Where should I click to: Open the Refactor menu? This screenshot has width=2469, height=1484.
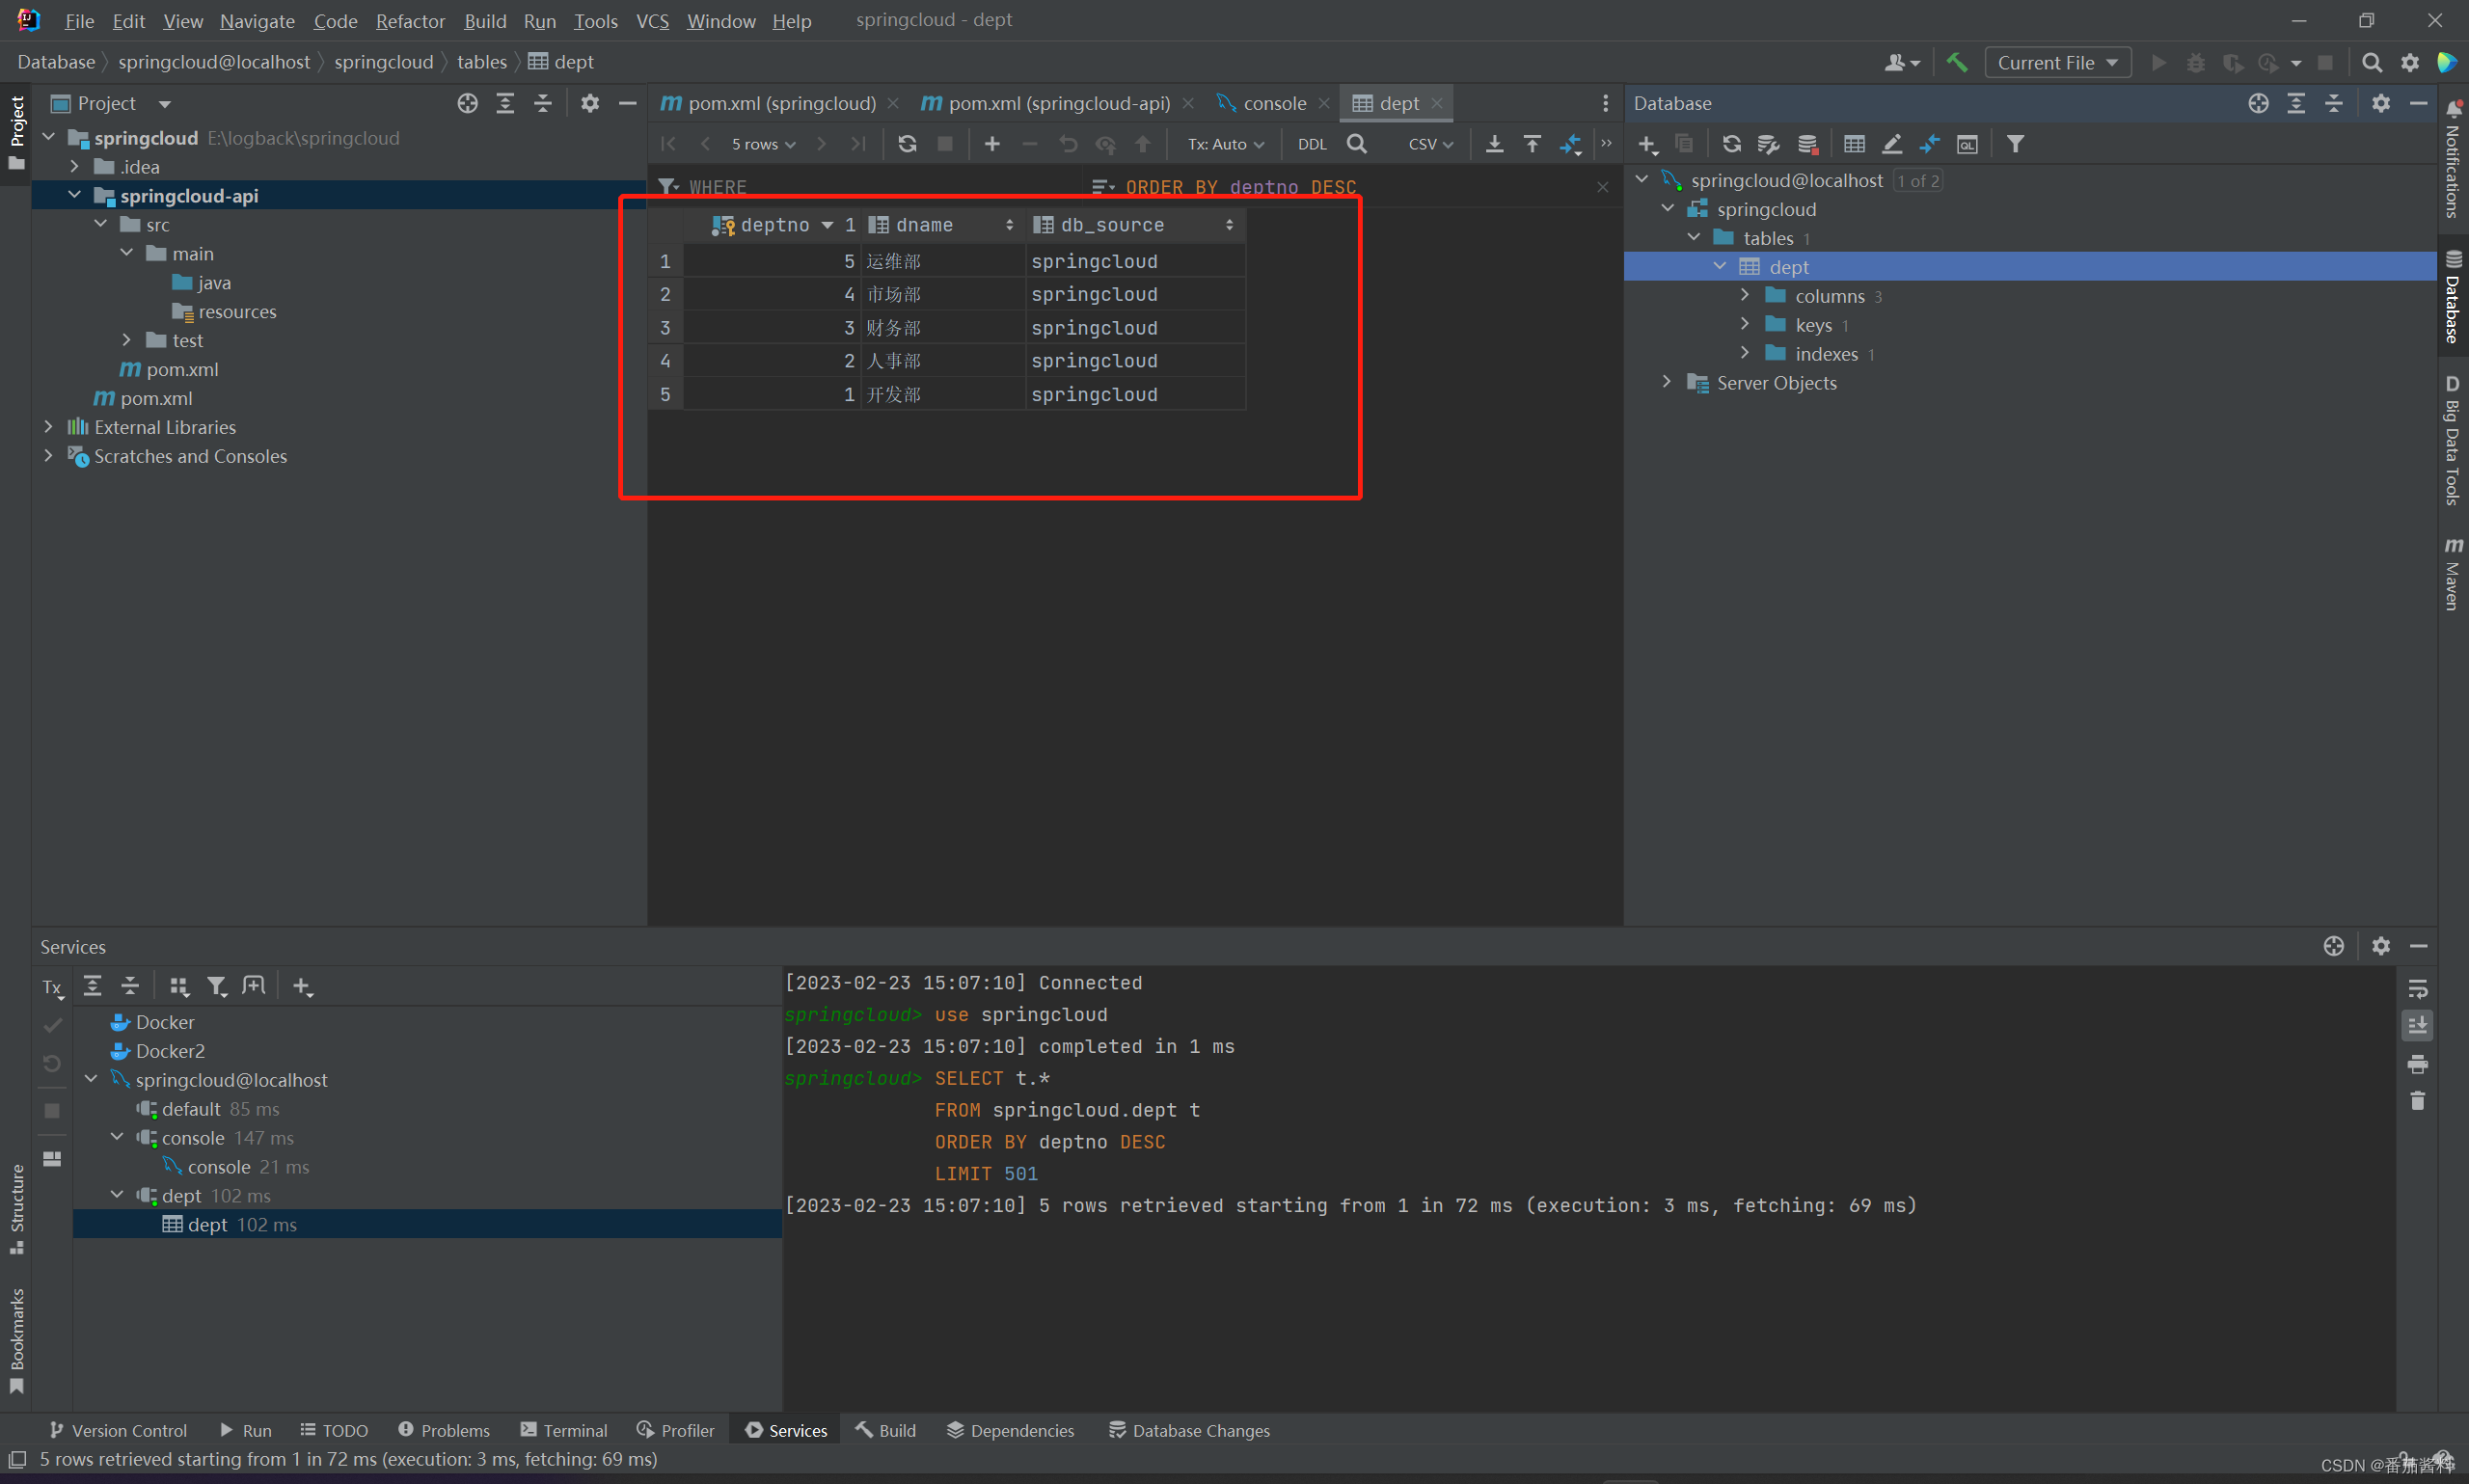pyautogui.click(x=409, y=21)
